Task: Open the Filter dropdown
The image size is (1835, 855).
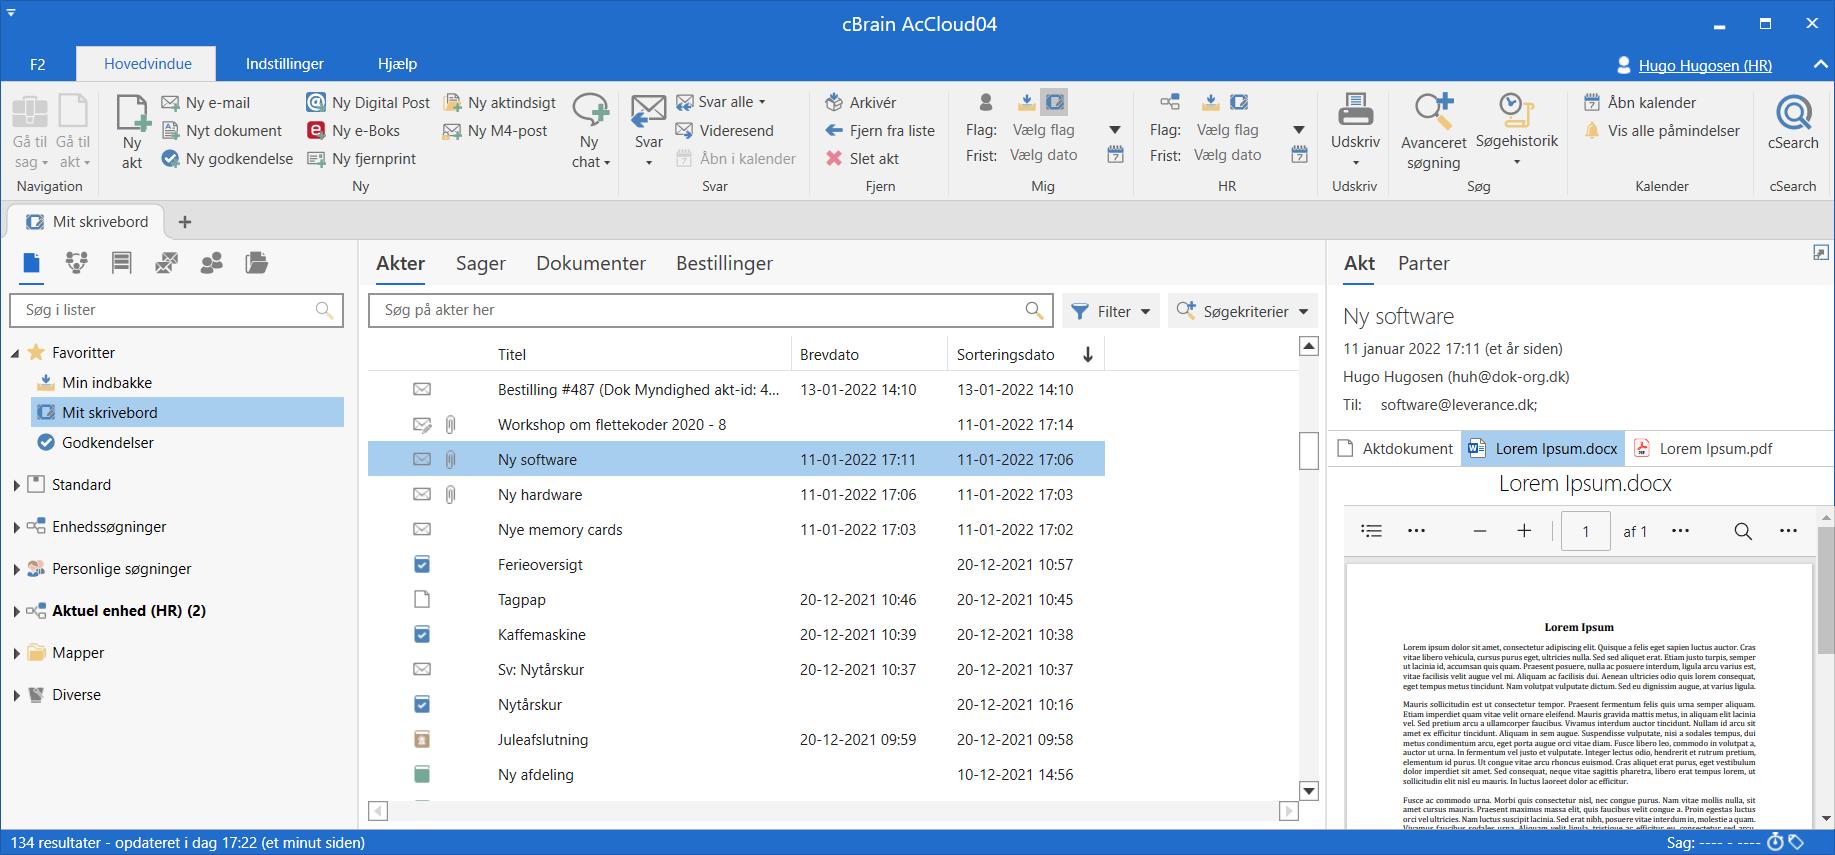Action: (1111, 311)
